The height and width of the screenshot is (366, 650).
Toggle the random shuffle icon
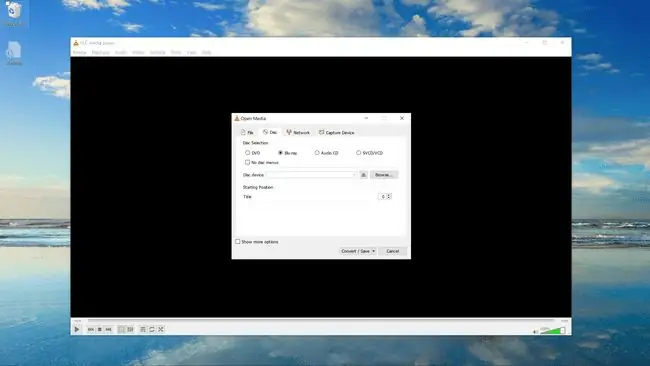pos(161,329)
